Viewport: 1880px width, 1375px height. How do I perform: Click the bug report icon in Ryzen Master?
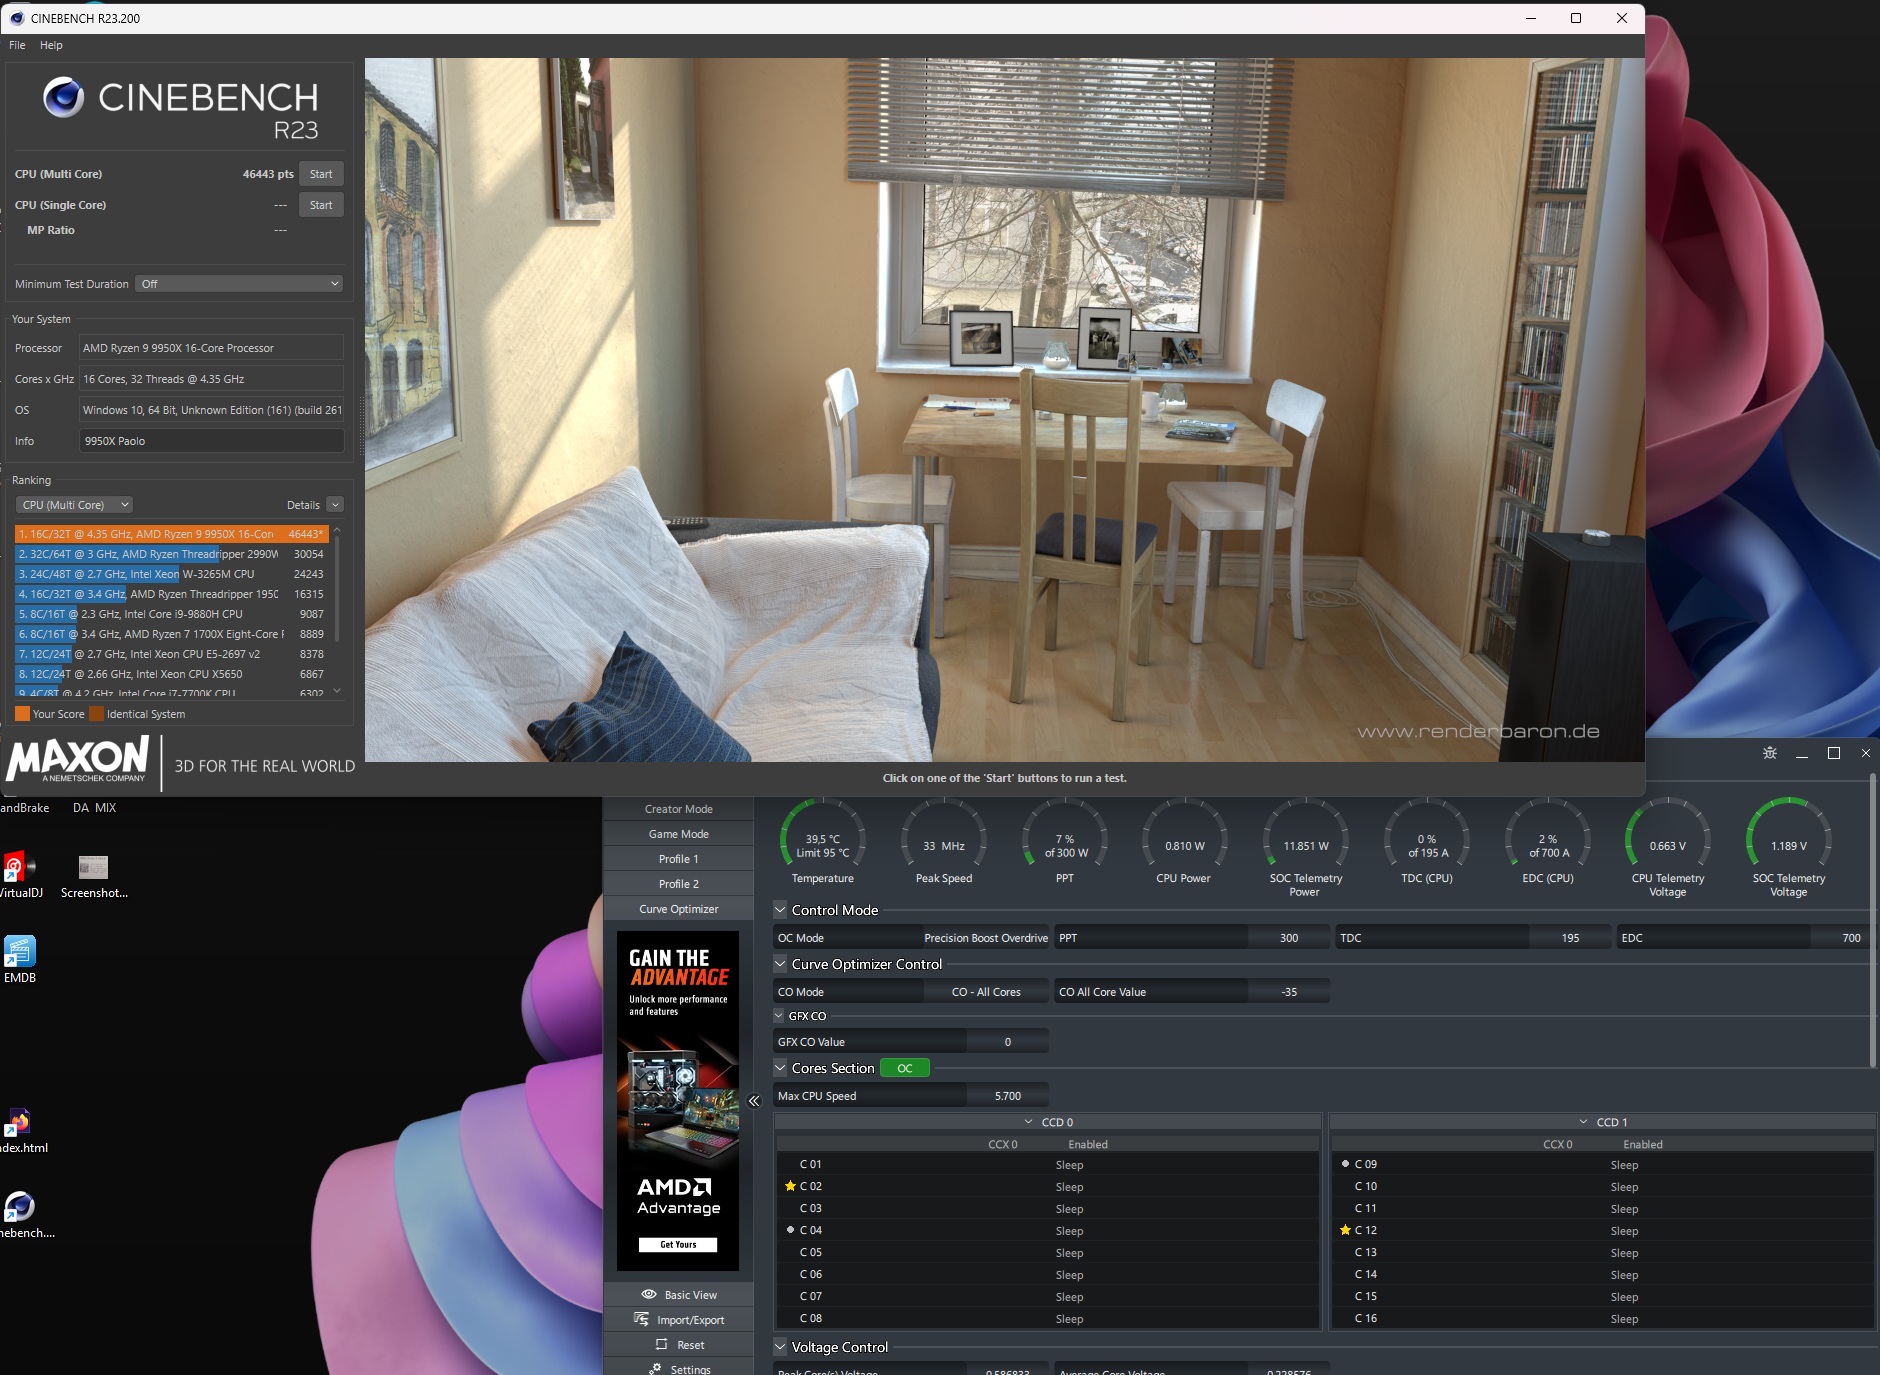(x=1770, y=753)
